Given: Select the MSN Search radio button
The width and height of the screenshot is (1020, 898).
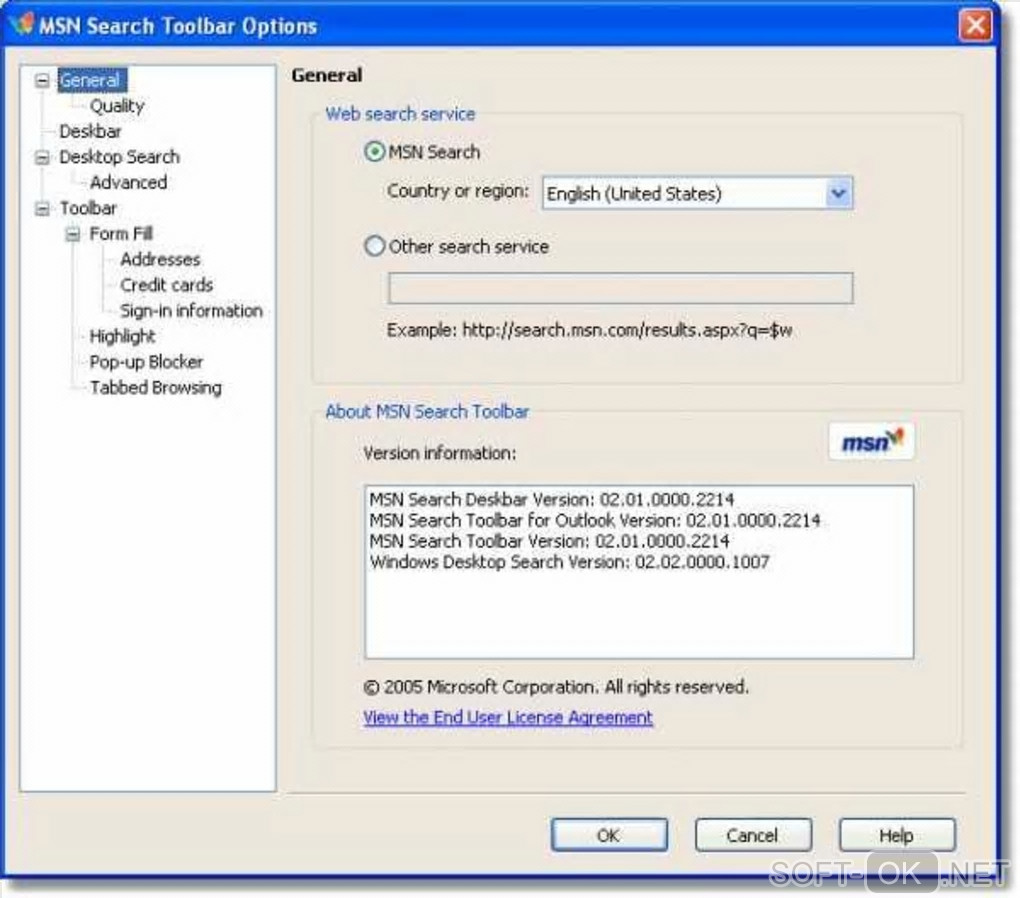Looking at the screenshot, I should point(375,152).
